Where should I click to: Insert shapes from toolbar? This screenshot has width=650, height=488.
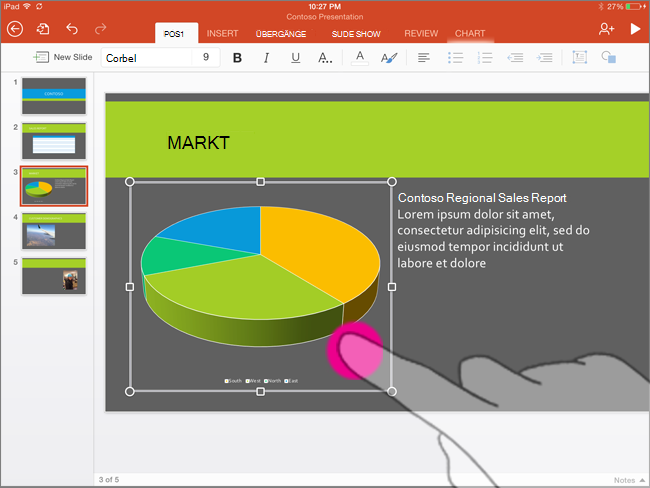pyautogui.click(x=608, y=57)
